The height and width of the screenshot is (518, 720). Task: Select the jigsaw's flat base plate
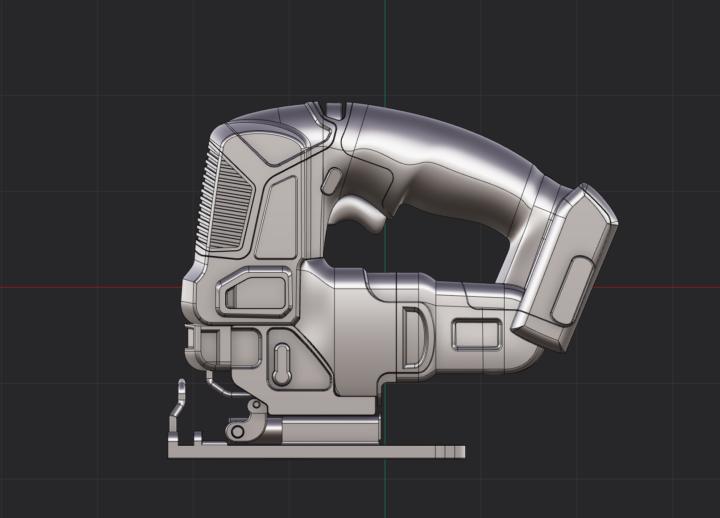pos(316,452)
